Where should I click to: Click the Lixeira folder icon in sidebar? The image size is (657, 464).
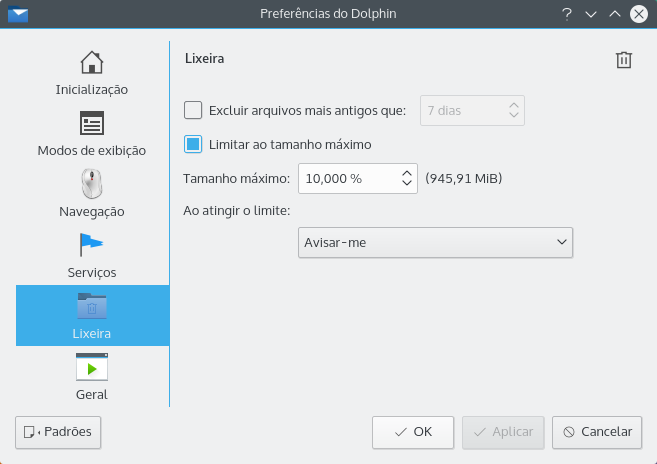(x=92, y=306)
